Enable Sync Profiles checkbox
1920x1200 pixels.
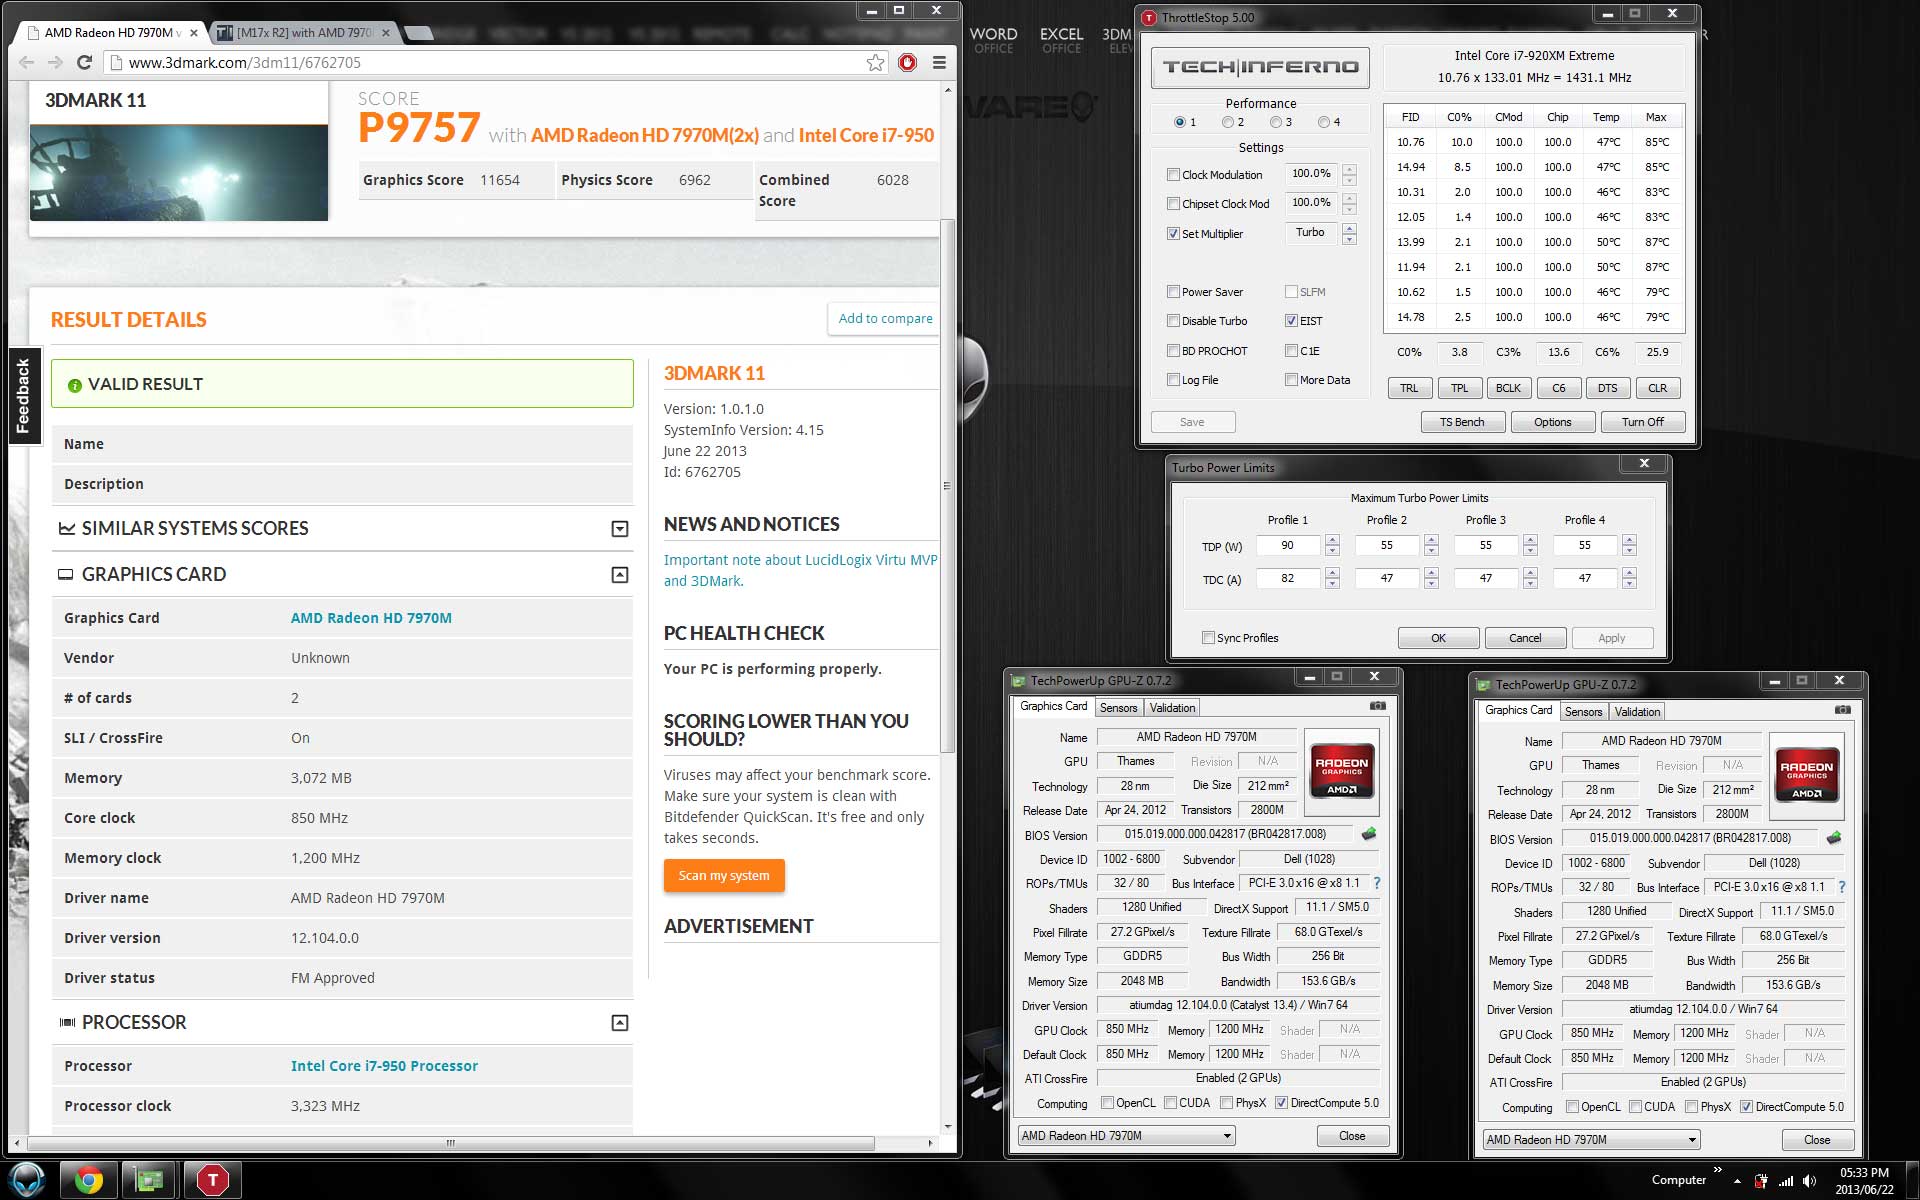[1208, 638]
